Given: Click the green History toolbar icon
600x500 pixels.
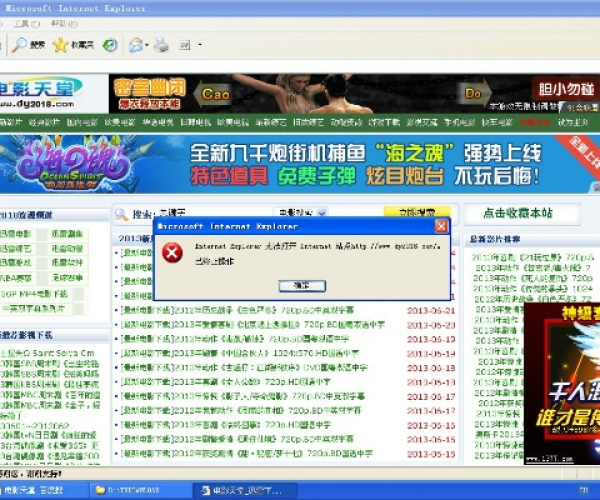Looking at the screenshot, I should [x=110, y=45].
